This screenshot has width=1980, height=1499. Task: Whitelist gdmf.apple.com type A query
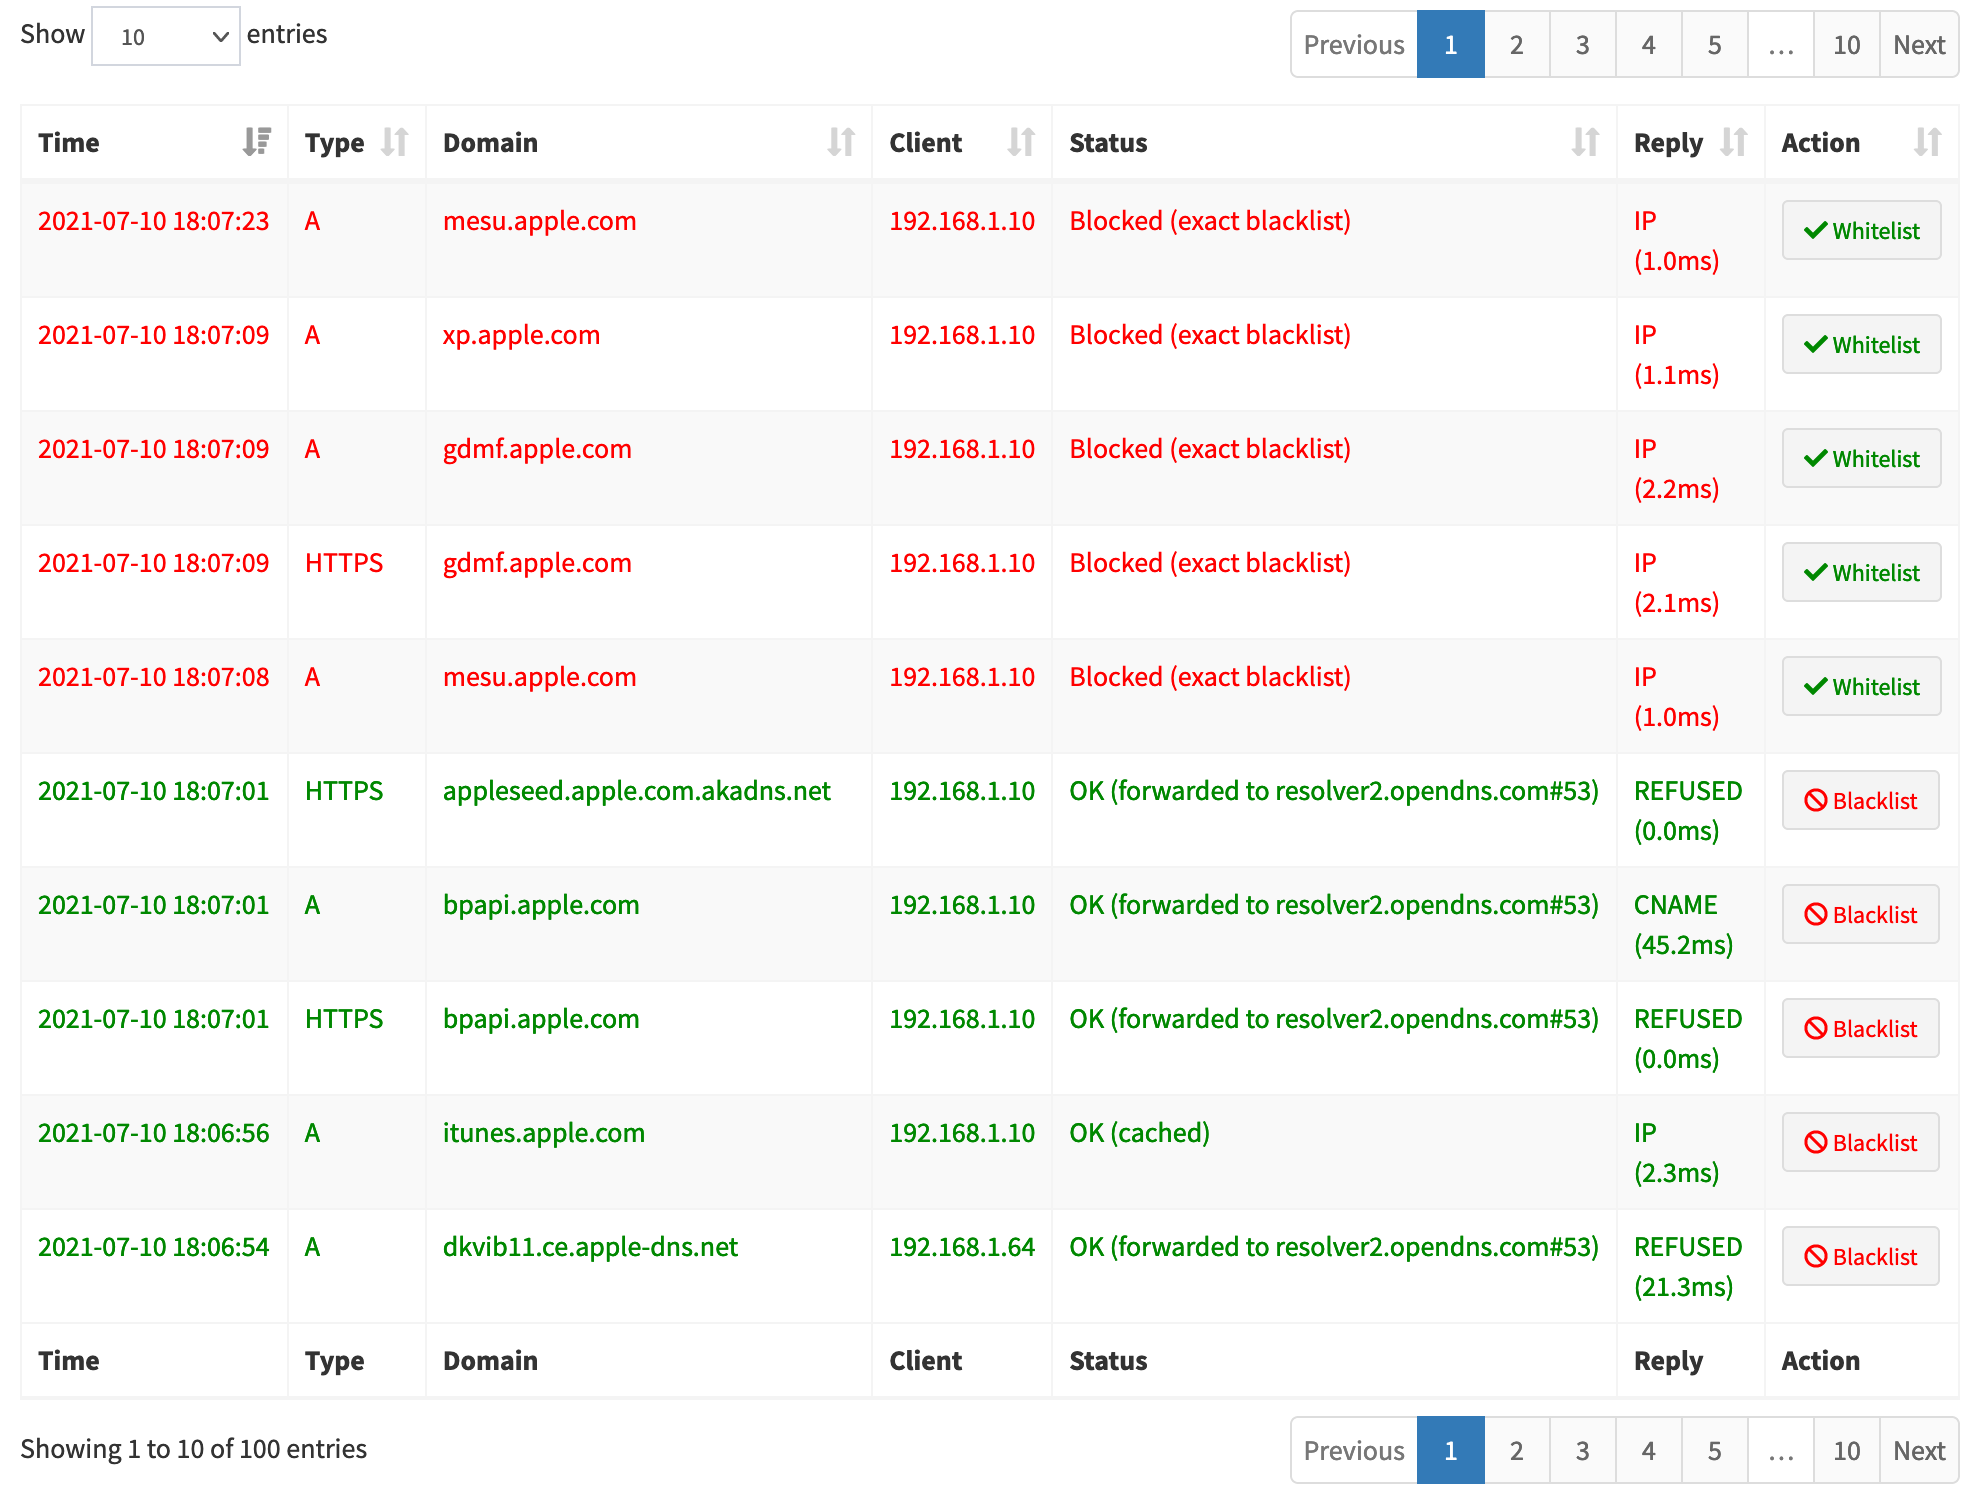click(1861, 458)
